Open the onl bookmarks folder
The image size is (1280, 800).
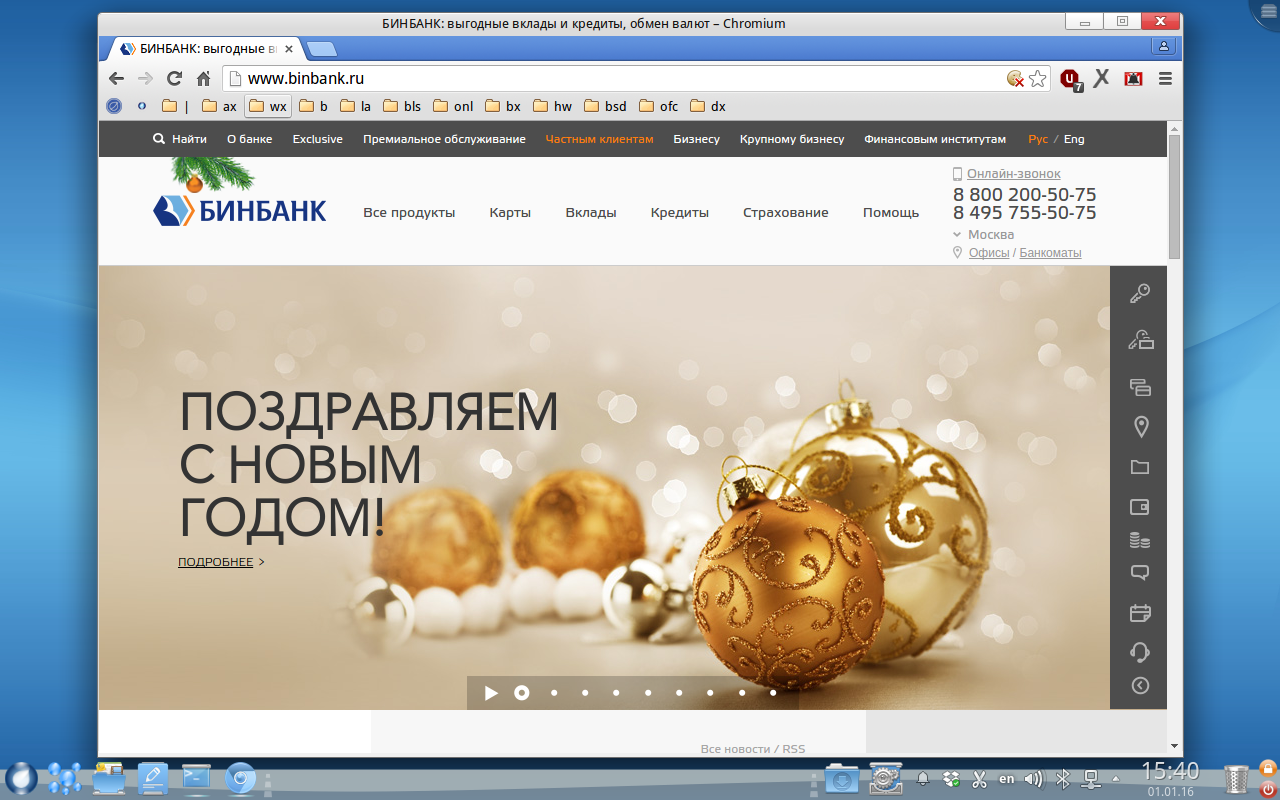click(453, 106)
